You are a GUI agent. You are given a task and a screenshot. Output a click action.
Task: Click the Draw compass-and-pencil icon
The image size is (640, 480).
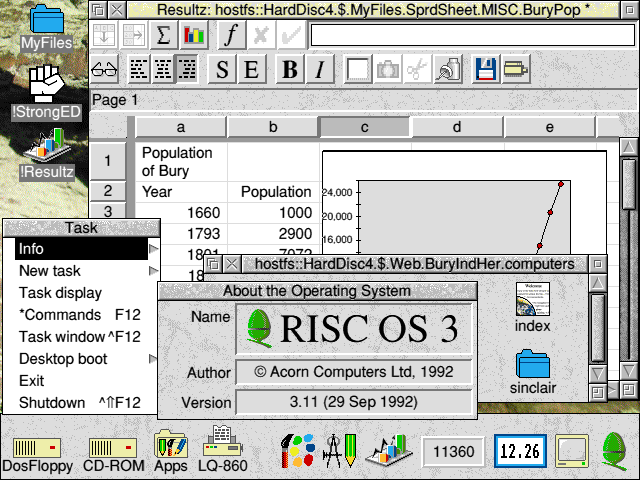[340, 451]
